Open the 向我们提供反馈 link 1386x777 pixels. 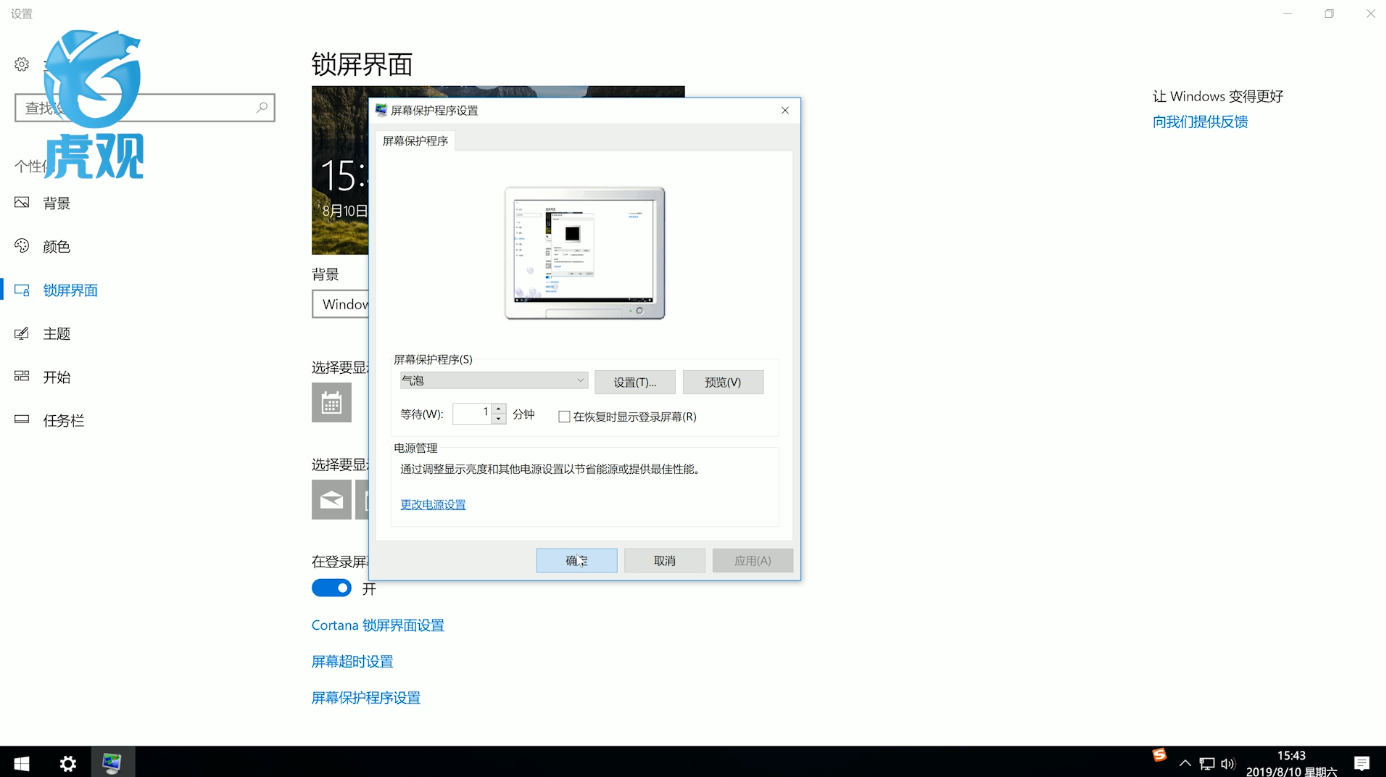(x=1200, y=122)
